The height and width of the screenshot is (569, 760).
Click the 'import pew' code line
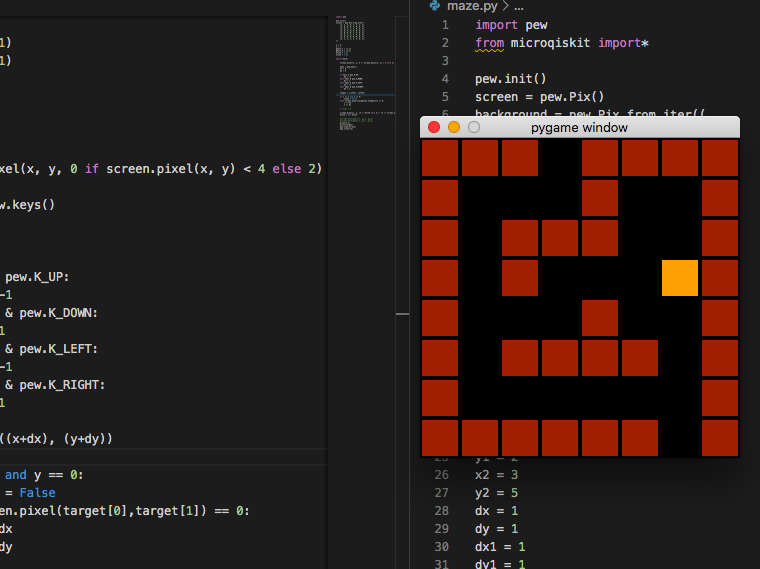point(511,25)
